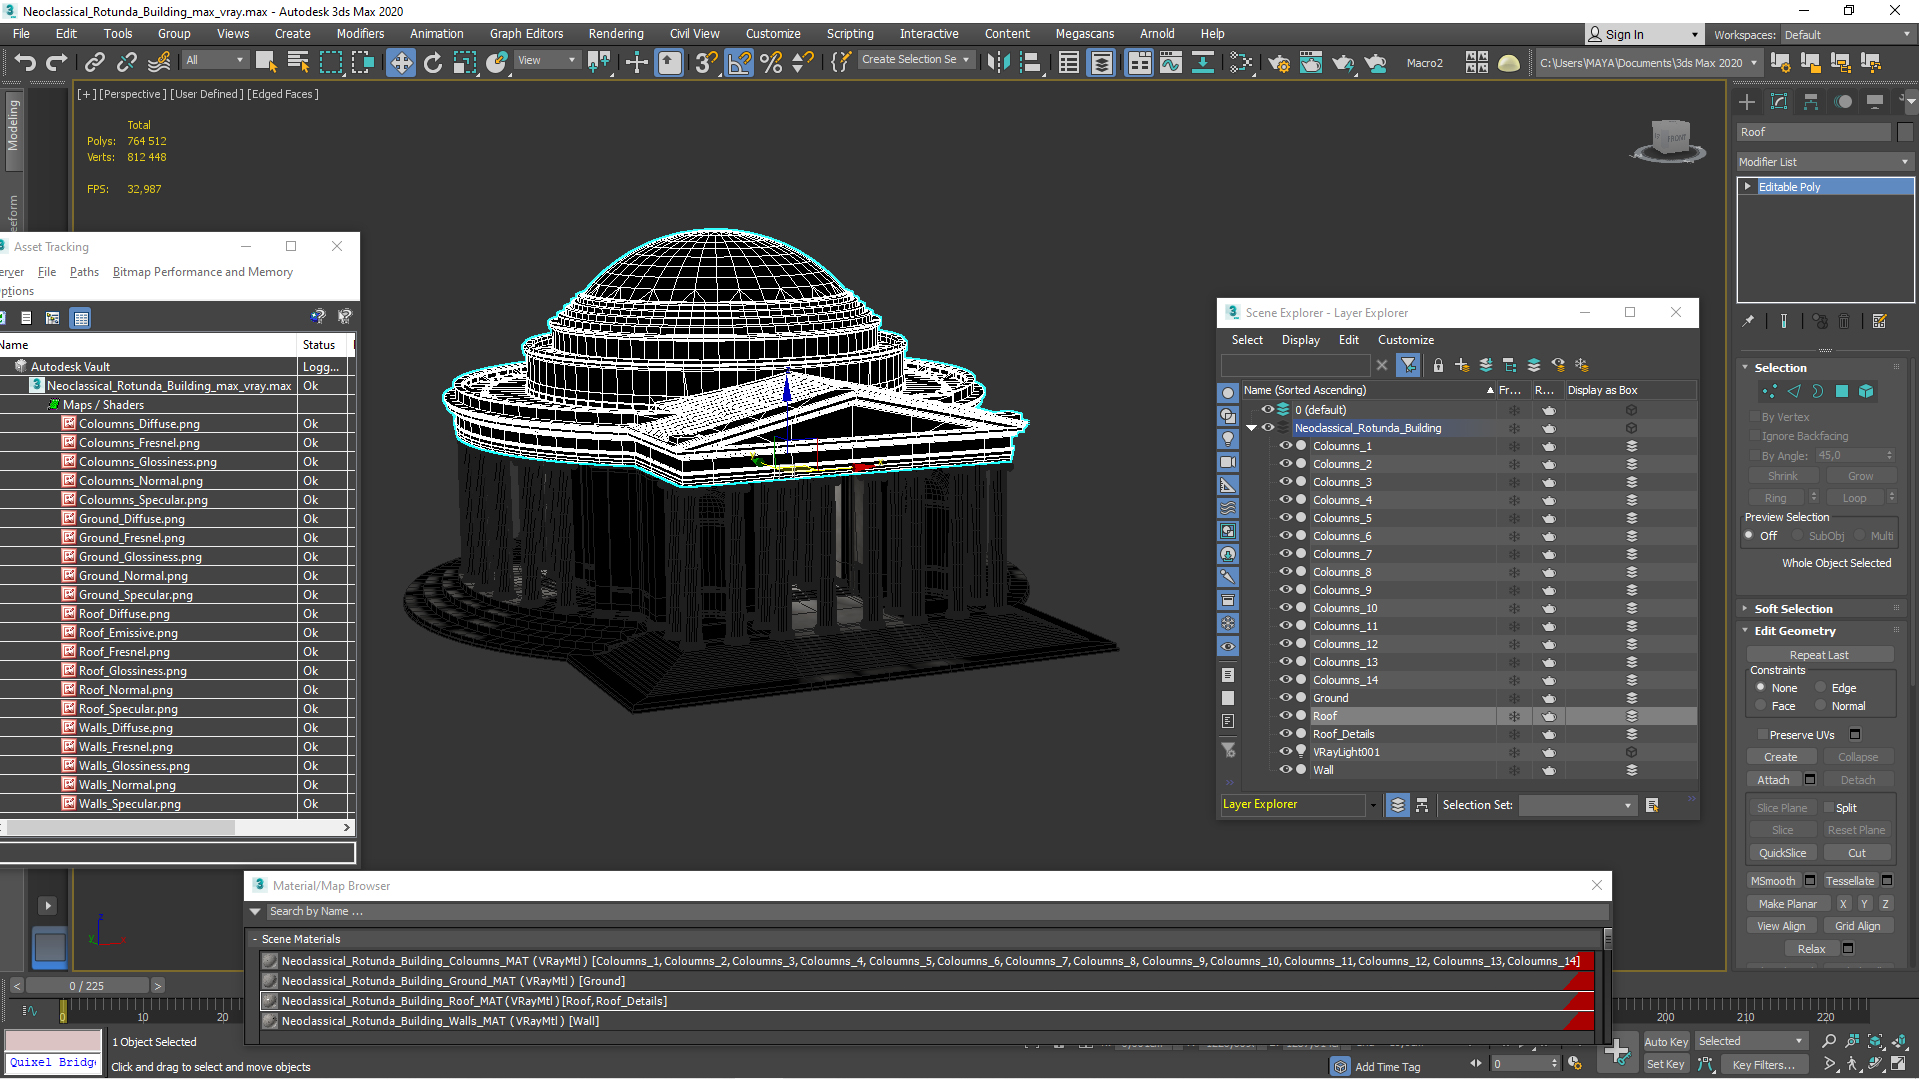Toggle visibility of the Wall object
1920x1080 pixels.
(1286, 770)
